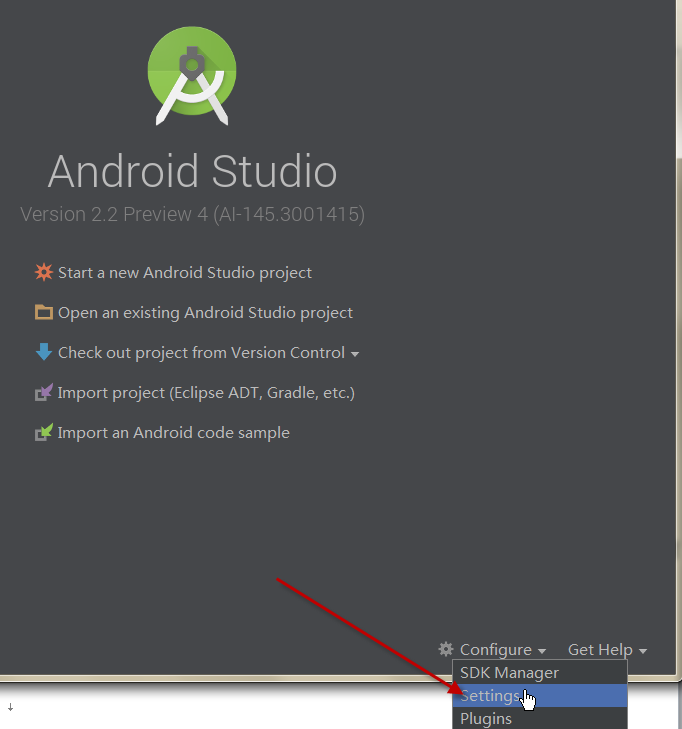Choose Settings in the Configure menu
The image size is (682, 729).
(540, 696)
